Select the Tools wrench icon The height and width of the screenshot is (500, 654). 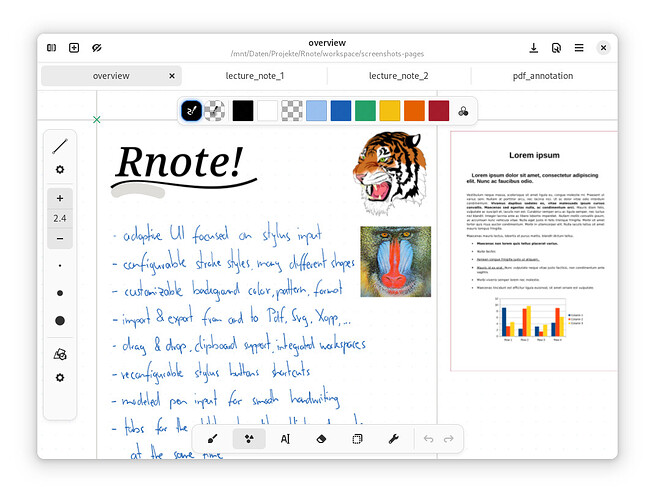[393, 439]
